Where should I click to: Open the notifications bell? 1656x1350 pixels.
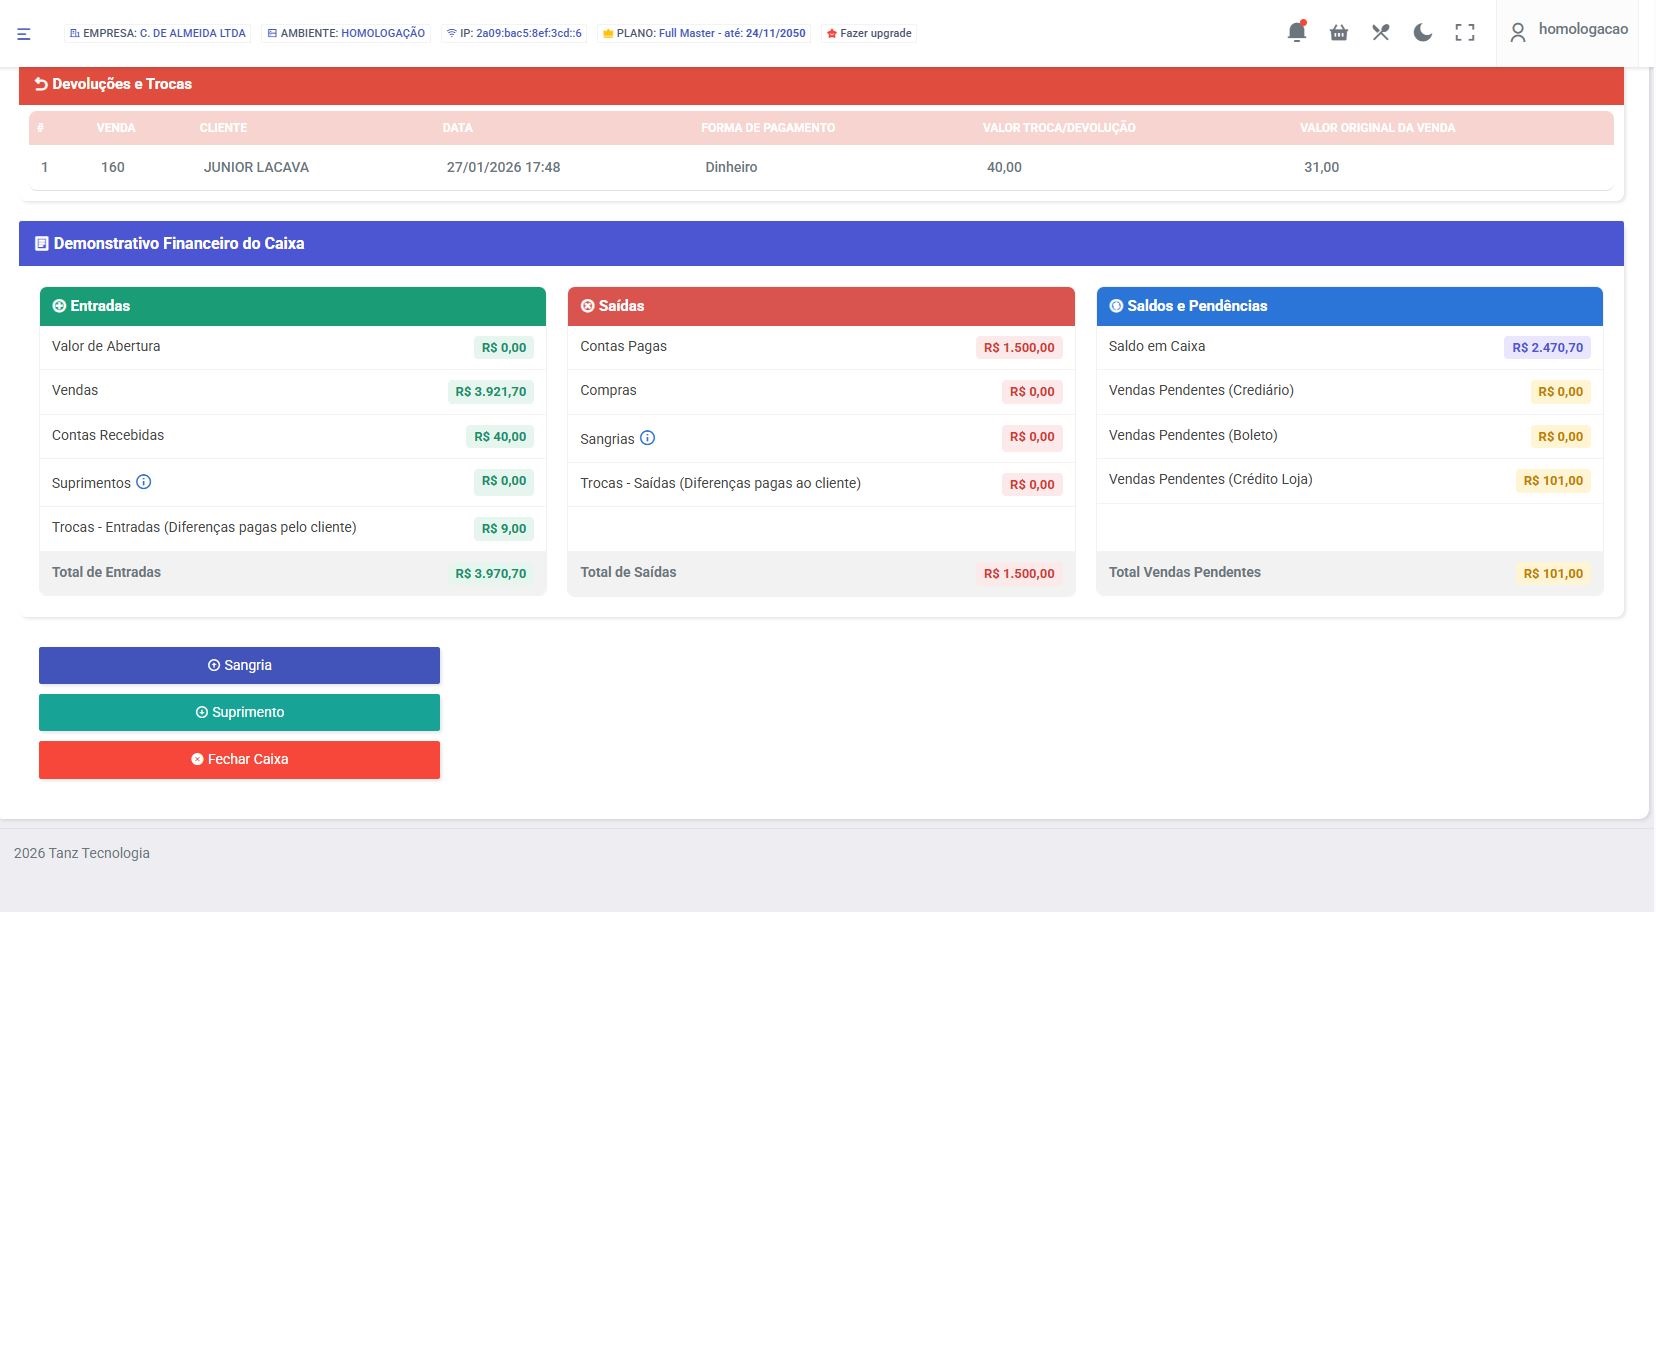pyautogui.click(x=1296, y=32)
